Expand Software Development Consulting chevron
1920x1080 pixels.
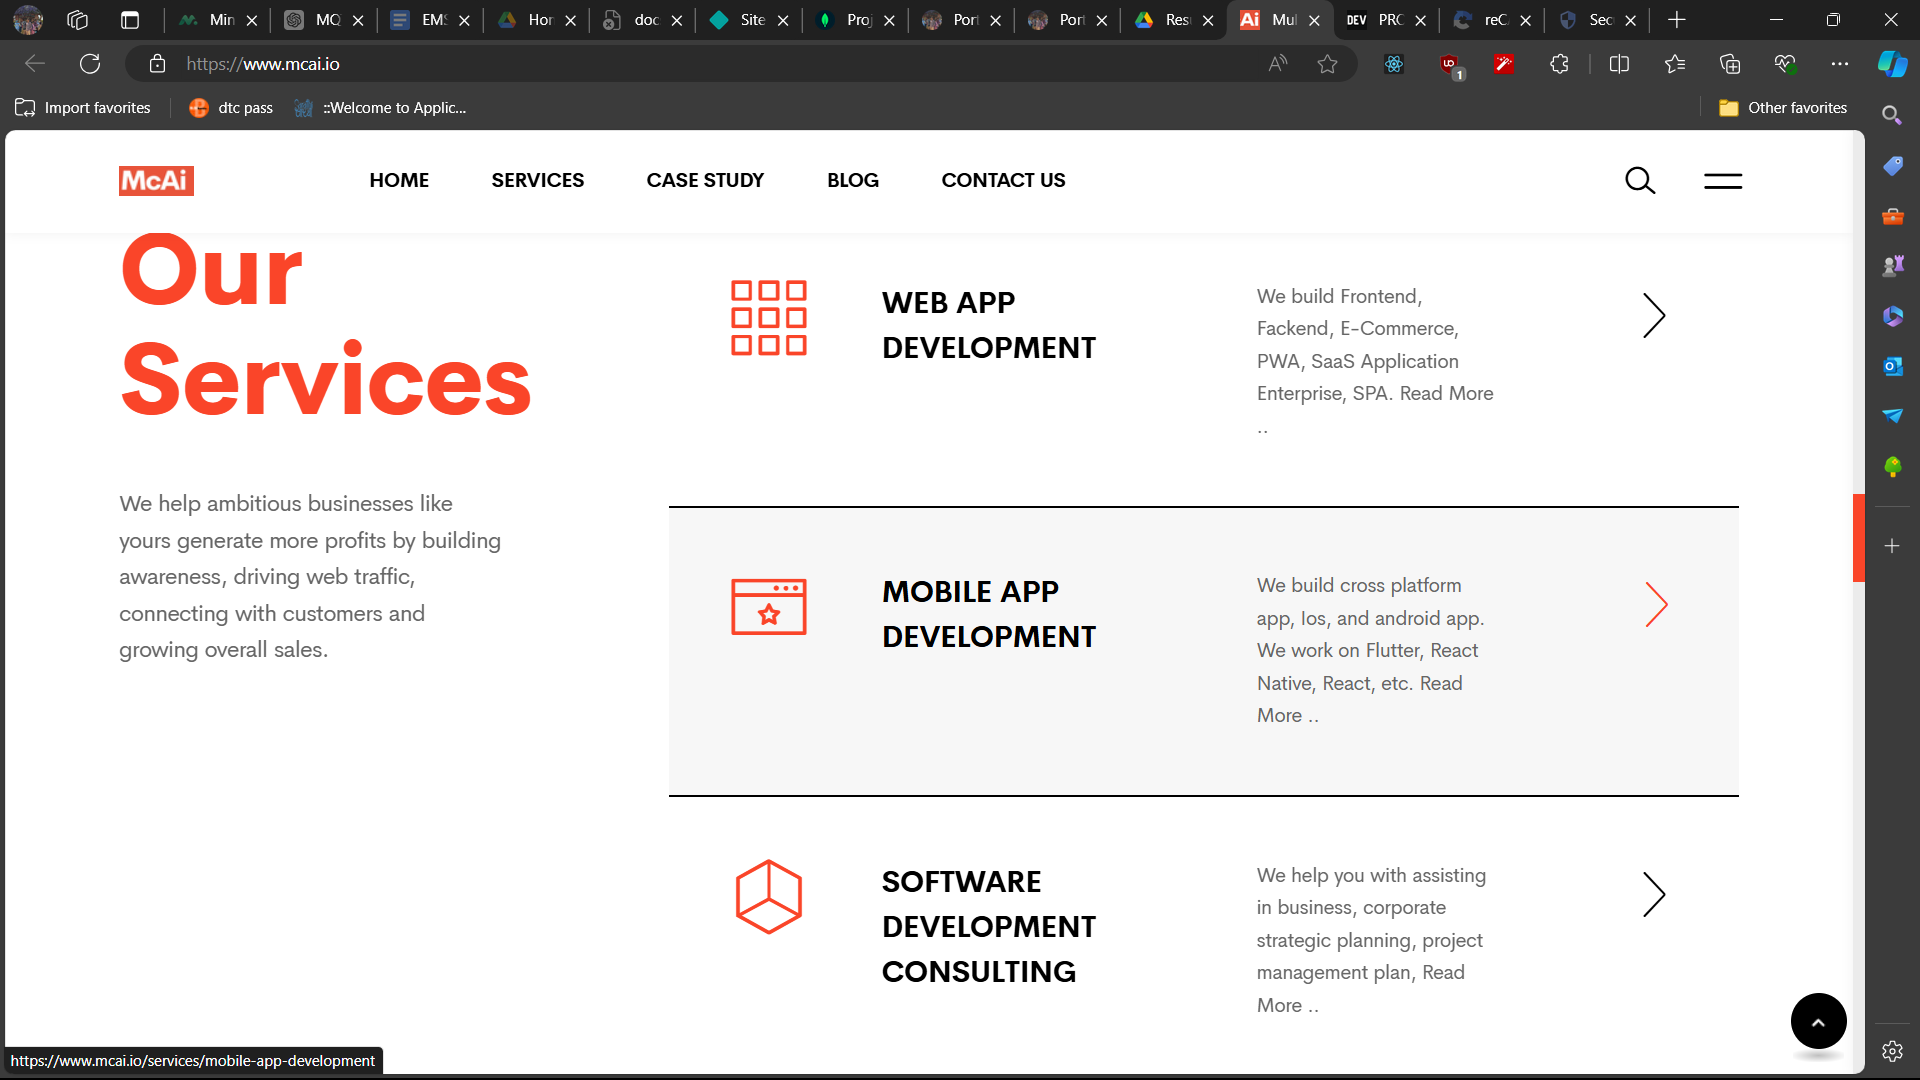tap(1654, 894)
